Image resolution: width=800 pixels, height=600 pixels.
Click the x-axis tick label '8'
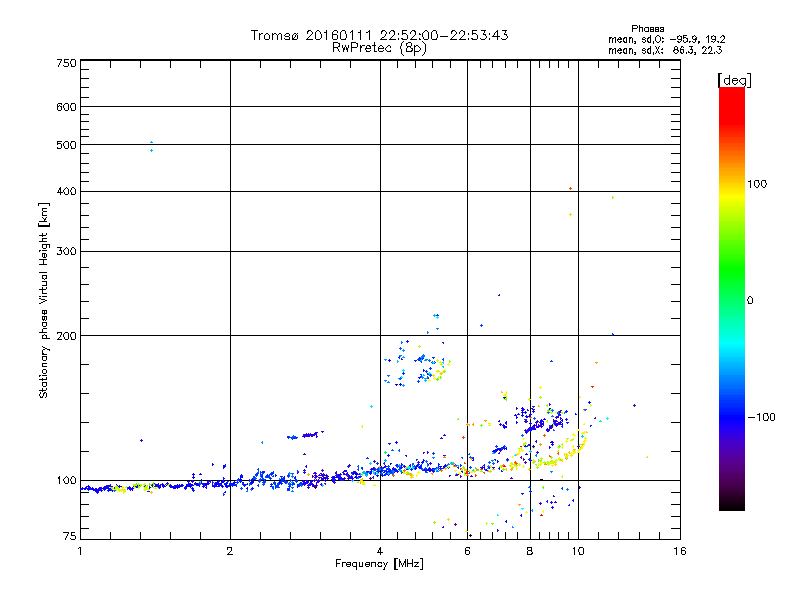click(530, 551)
